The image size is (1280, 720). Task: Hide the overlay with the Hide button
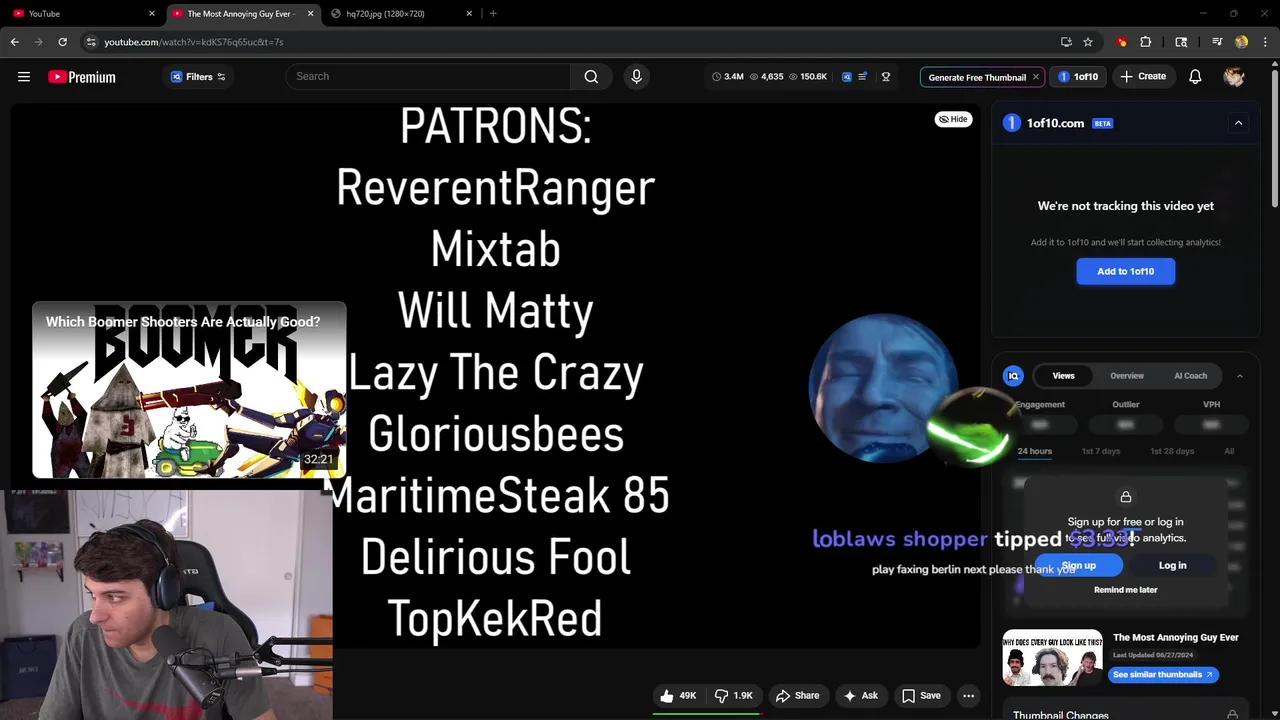pyautogui.click(x=953, y=119)
